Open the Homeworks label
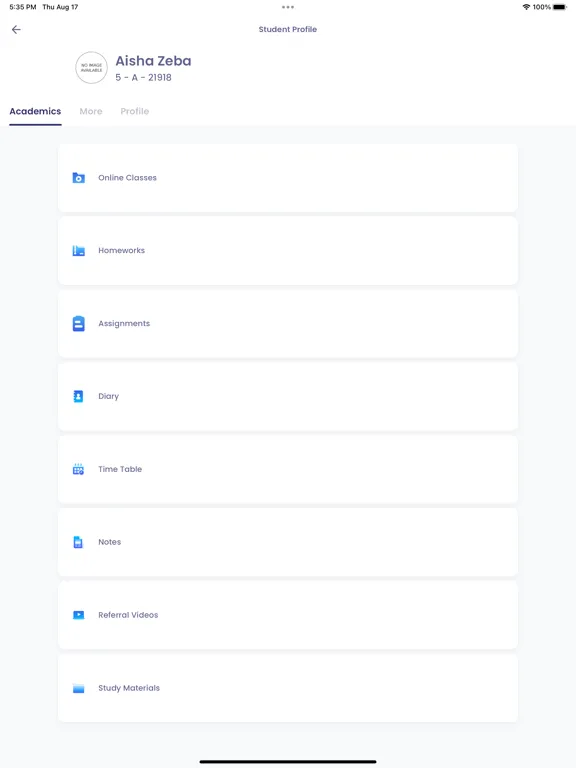 coord(121,250)
